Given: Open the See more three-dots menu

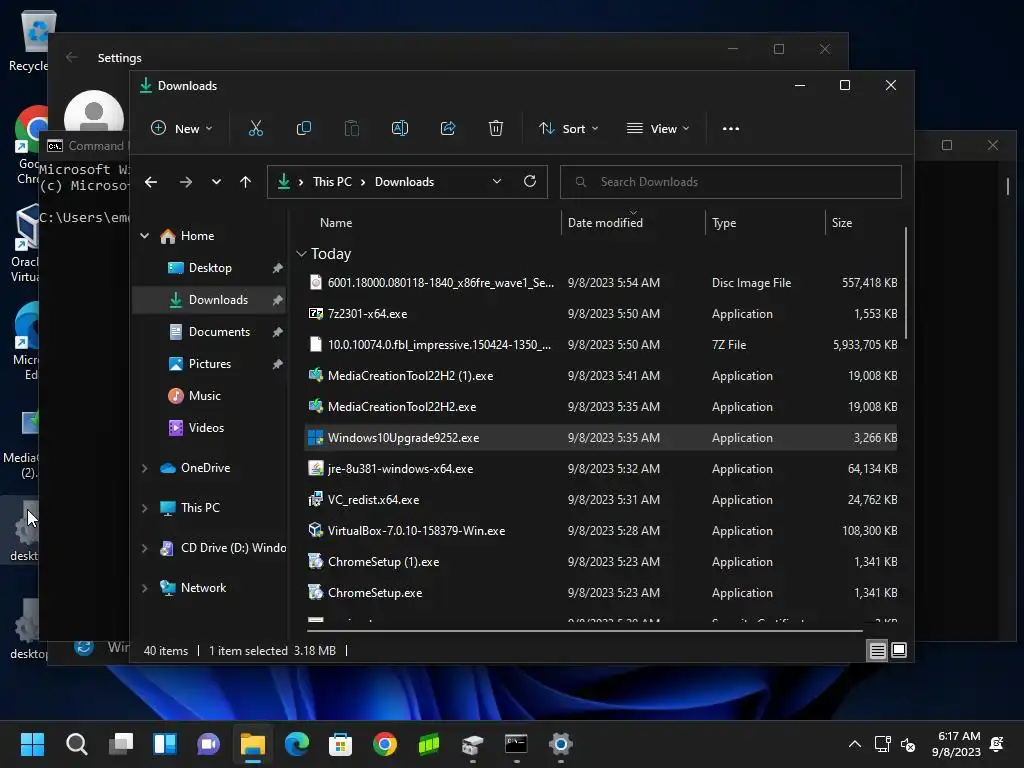Looking at the screenshot, I should pyautogui.click(x=731, y=129).
